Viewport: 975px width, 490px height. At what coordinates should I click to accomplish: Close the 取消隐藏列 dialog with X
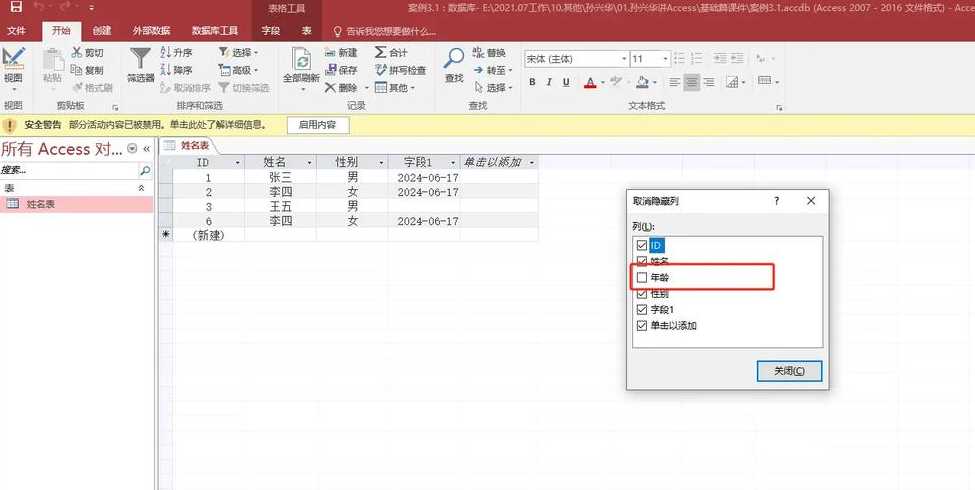tap(811, 201)
